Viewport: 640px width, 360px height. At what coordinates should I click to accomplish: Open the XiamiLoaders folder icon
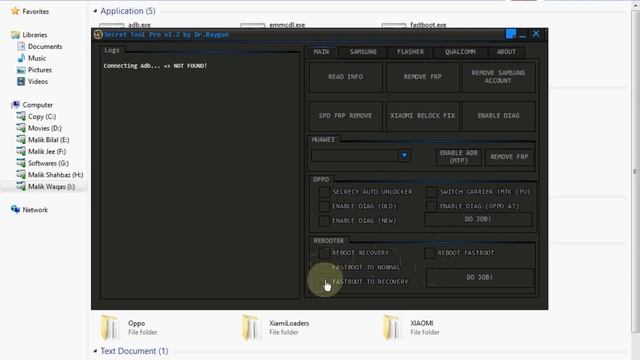[251, 327]
